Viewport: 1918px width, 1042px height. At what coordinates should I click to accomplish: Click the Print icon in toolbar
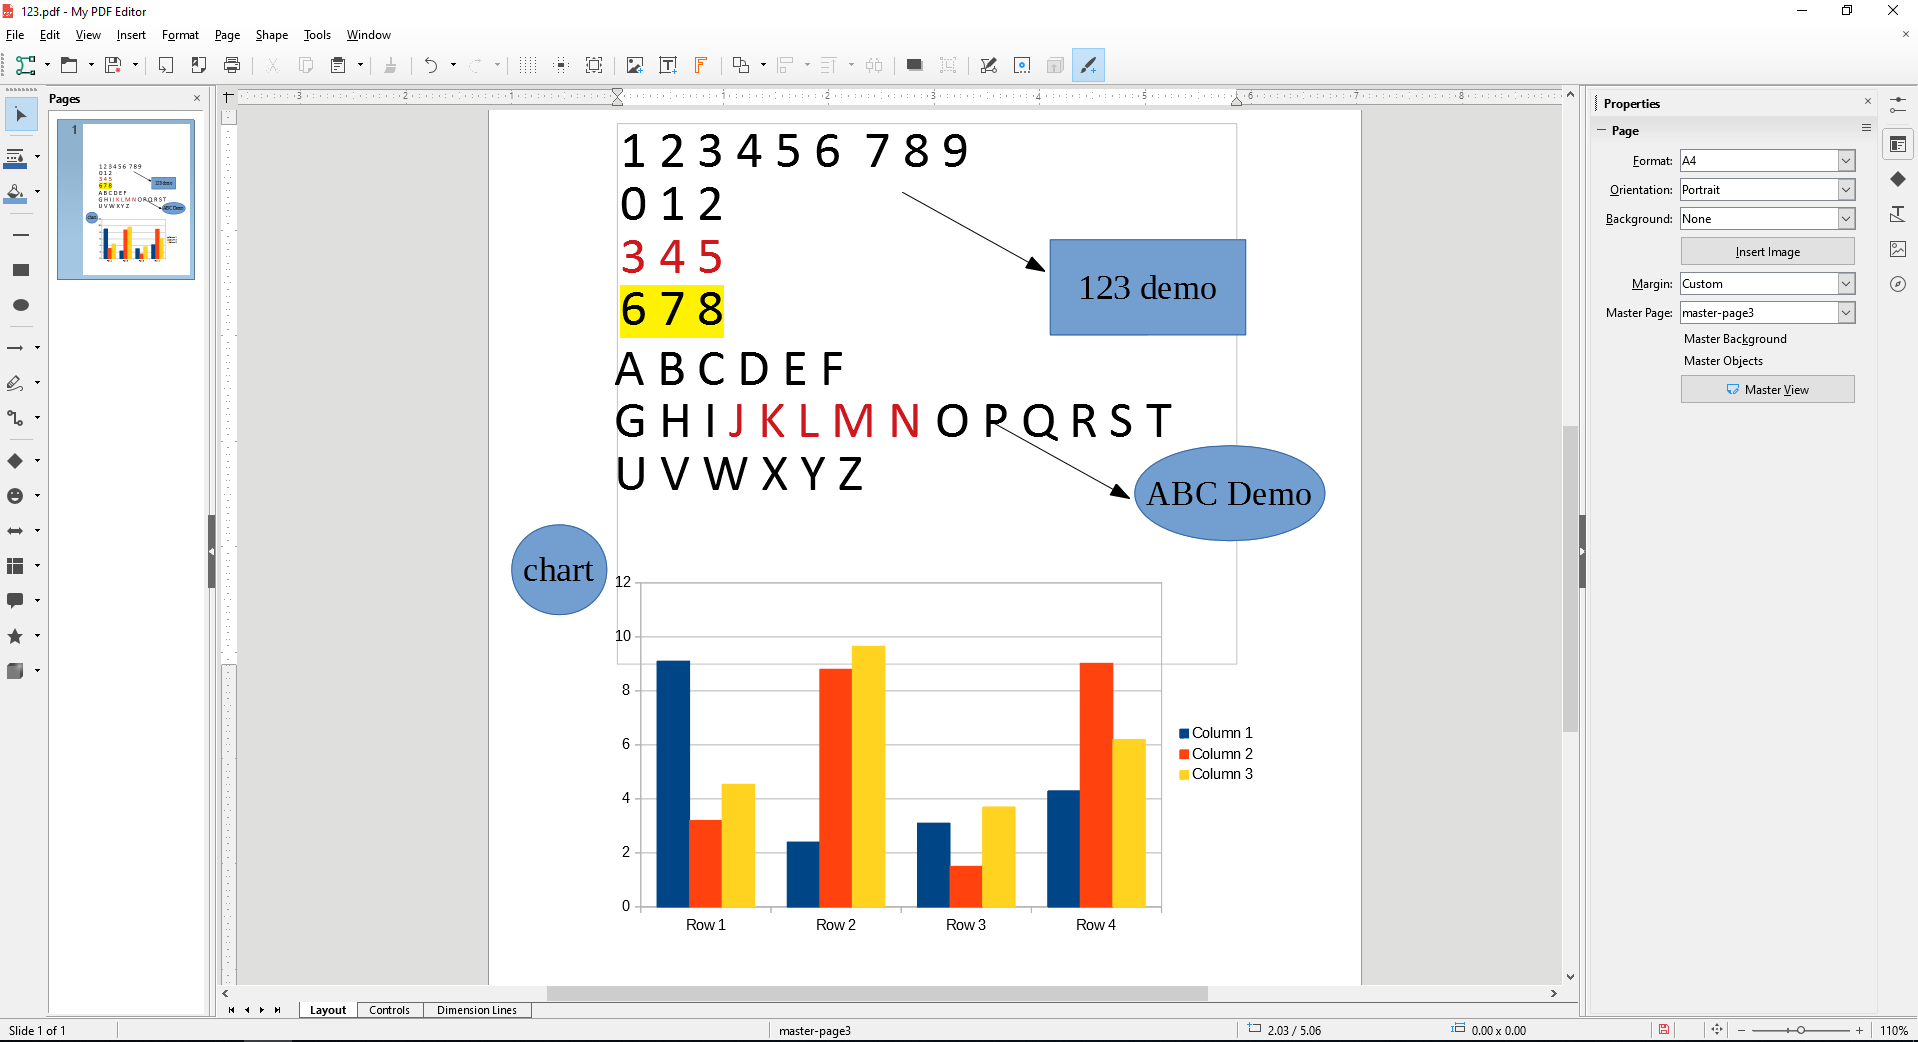tap(232, 66)
